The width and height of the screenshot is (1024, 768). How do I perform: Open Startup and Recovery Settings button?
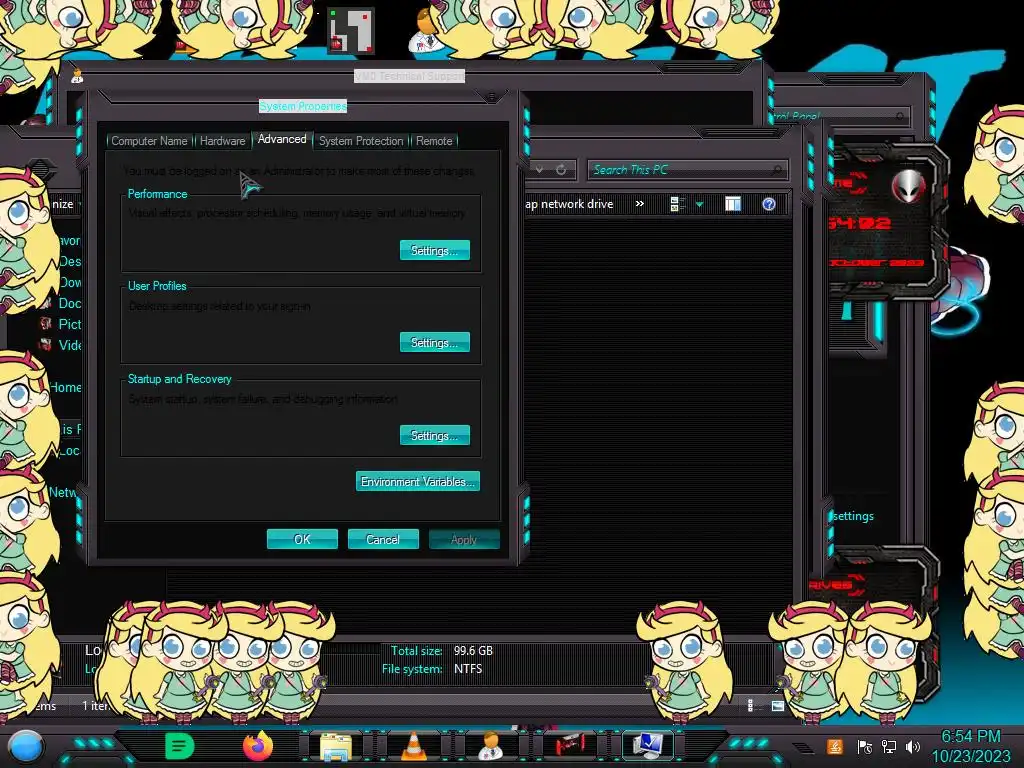[x=434, y=436]
